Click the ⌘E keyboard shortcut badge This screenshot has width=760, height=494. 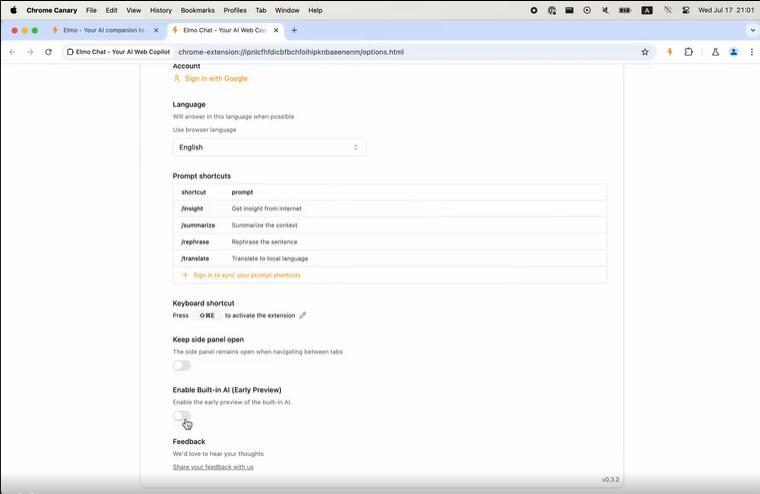[x=207, y=315]
